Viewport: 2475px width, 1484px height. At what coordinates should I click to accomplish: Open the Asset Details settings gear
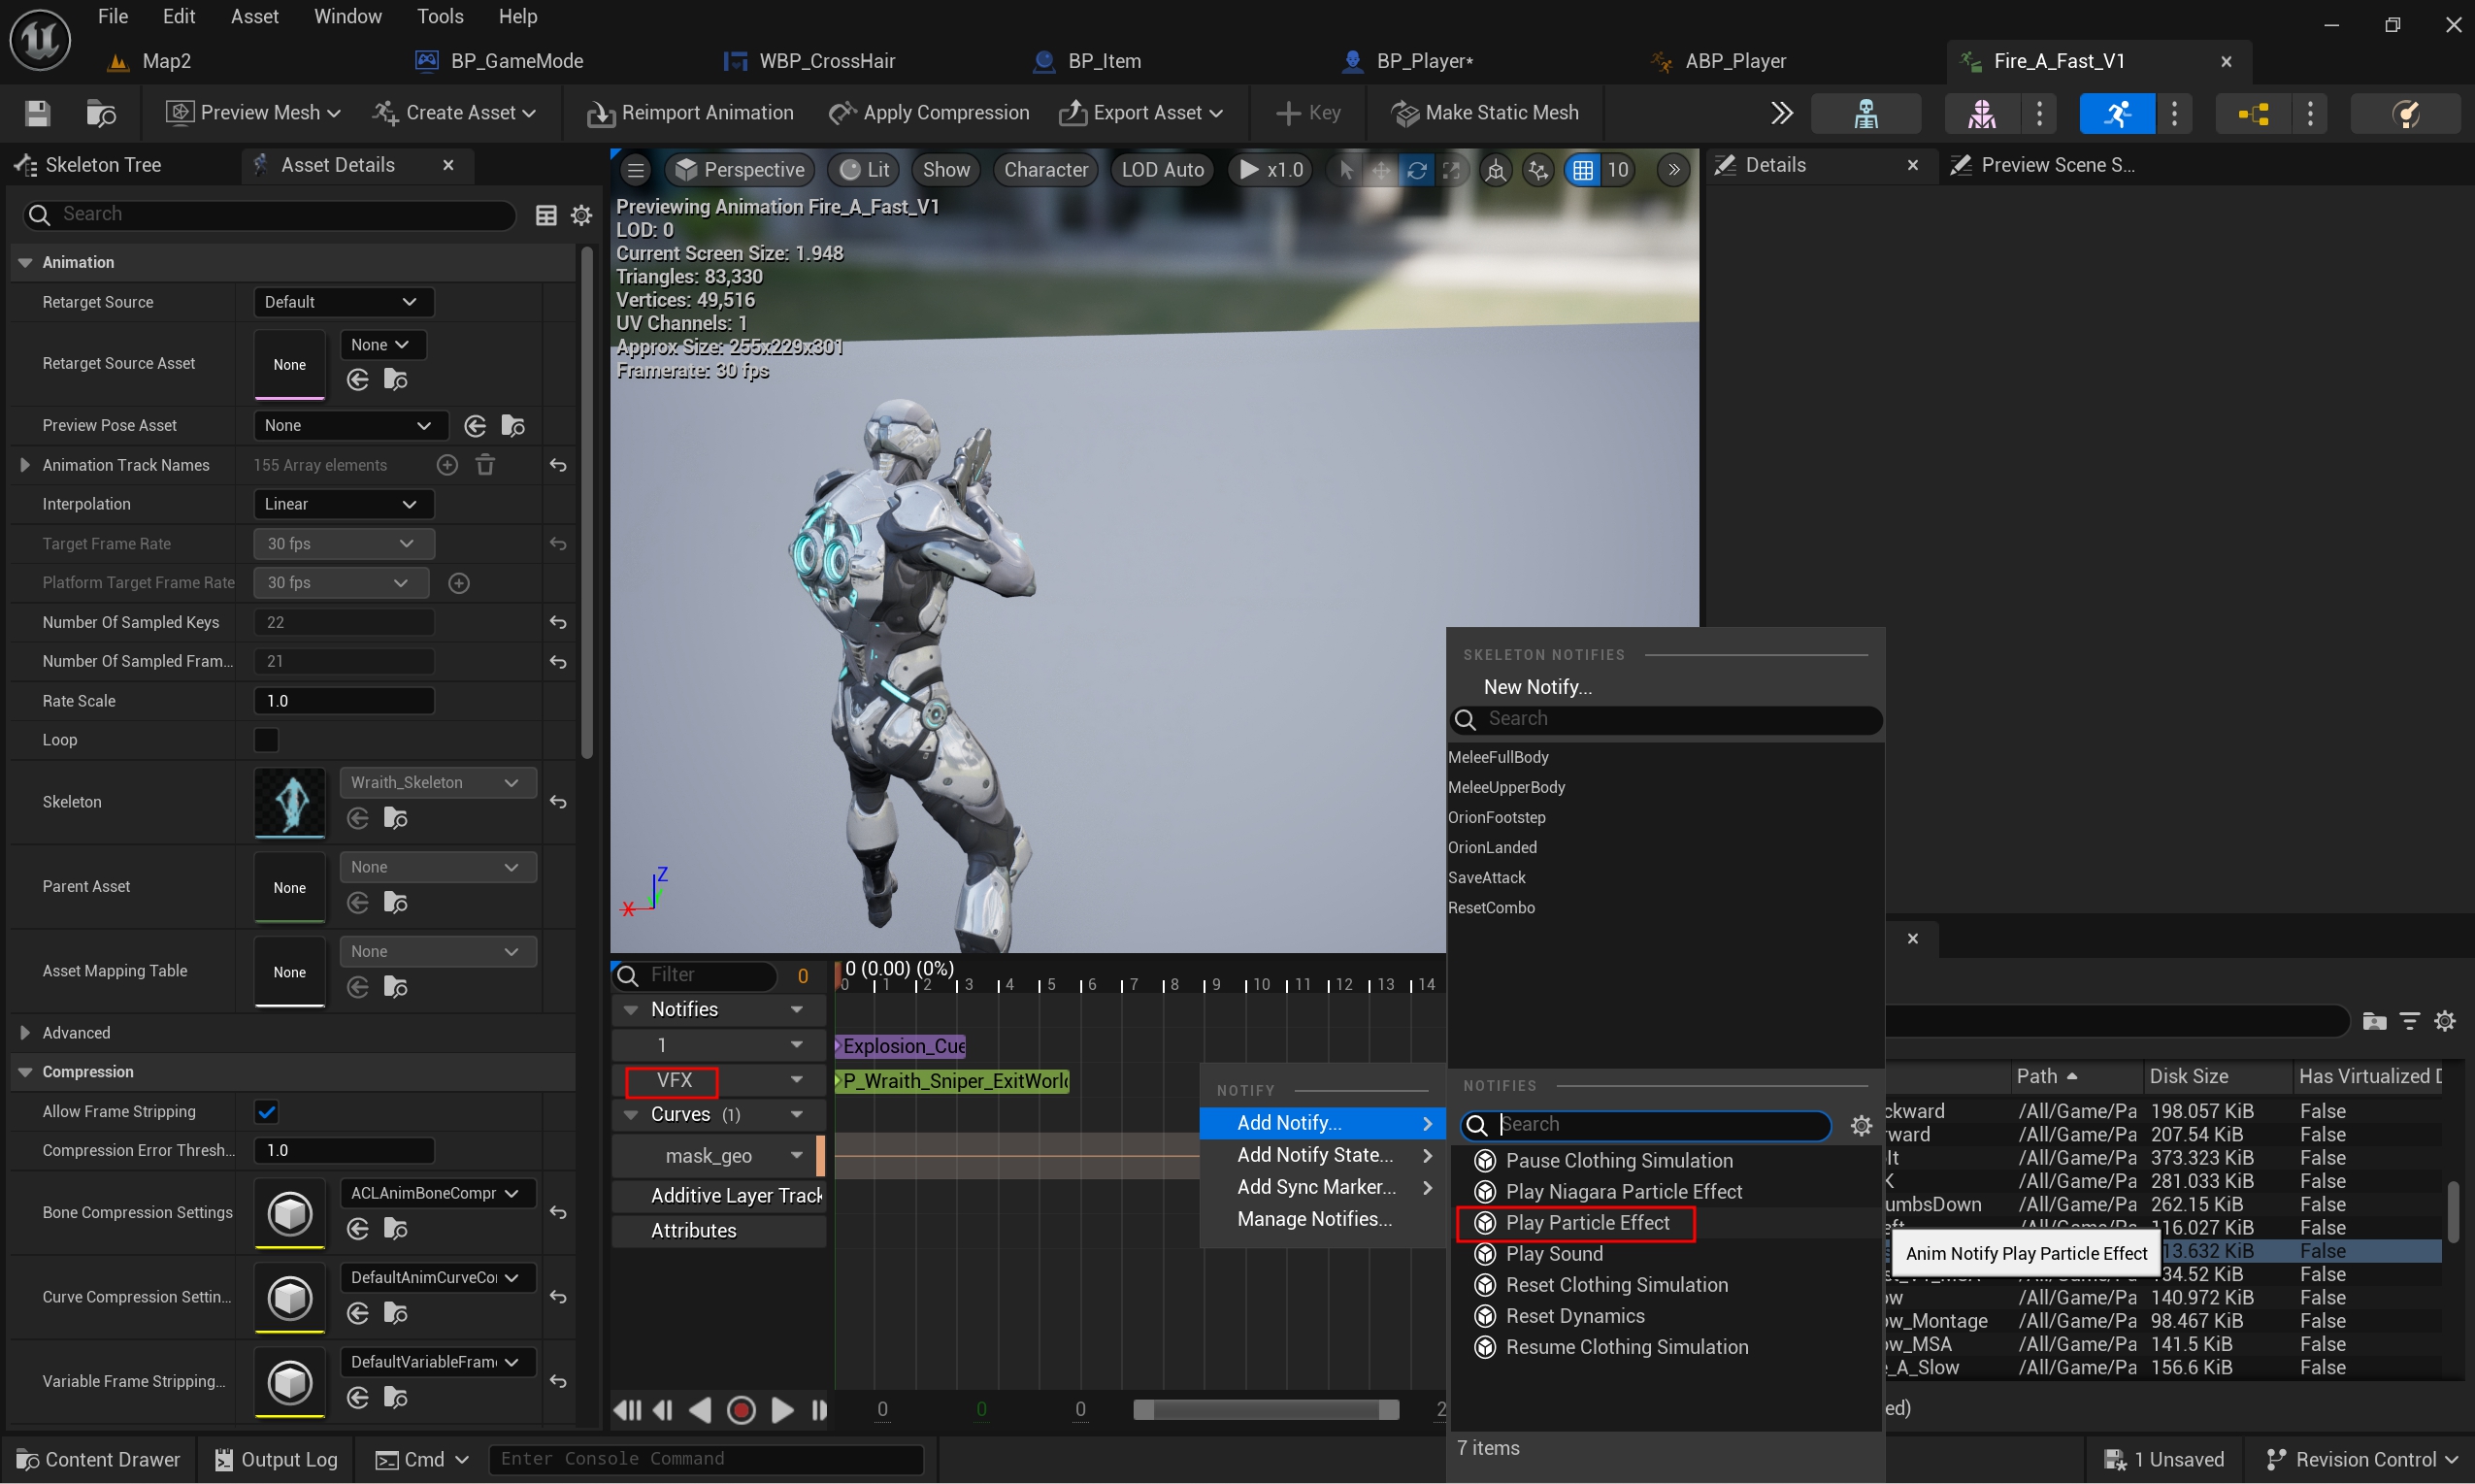point(581,215)
